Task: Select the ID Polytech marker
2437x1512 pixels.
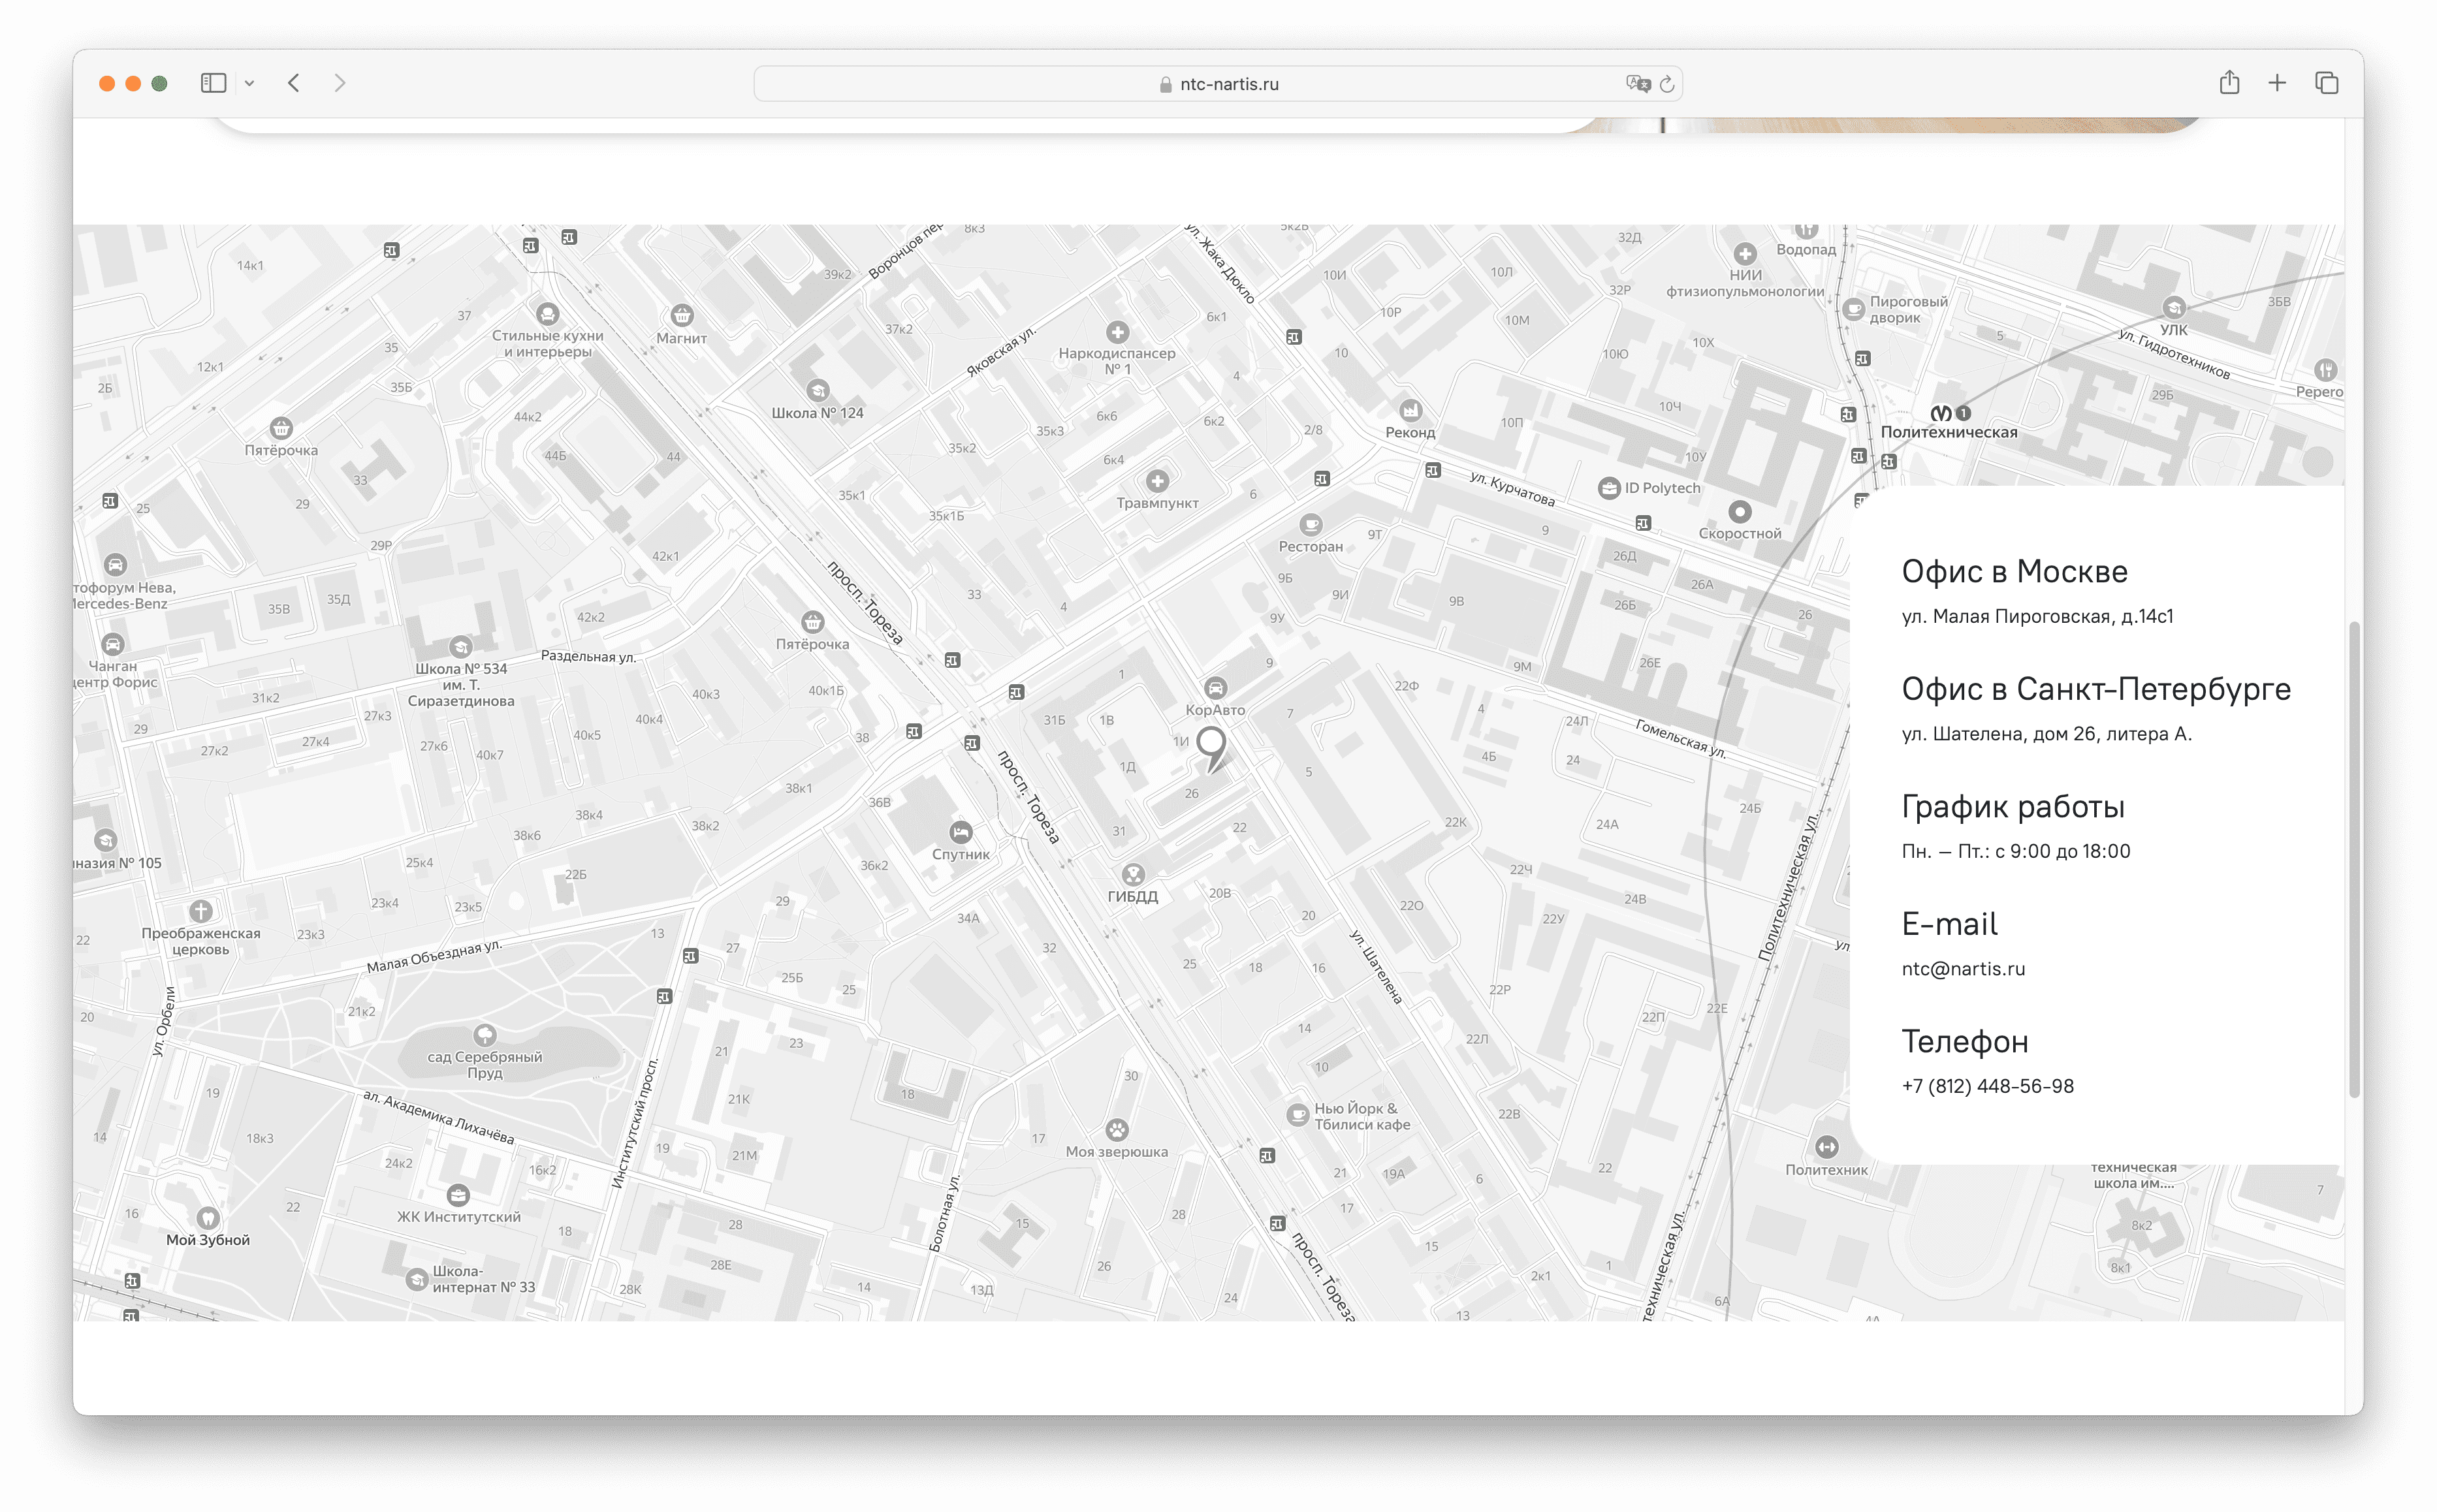Action: [1609, 488]
